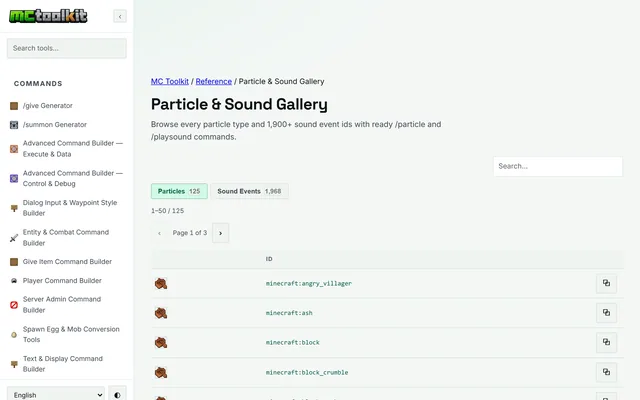
Task: Click the MC Toolkit logo
Action: (48, 16)
